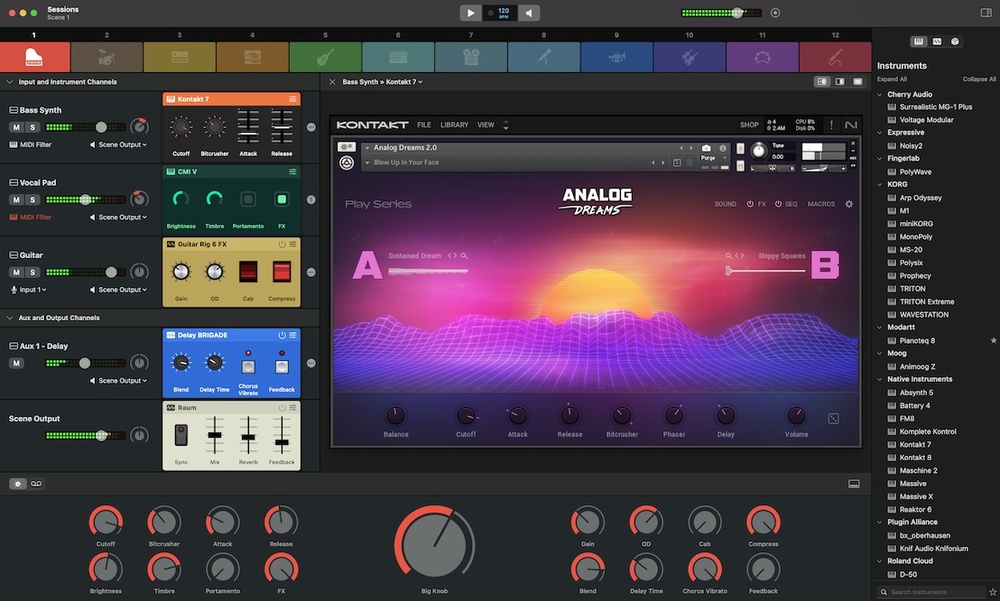Open Guitar's Input 1 dropdown

click(28, 290)
